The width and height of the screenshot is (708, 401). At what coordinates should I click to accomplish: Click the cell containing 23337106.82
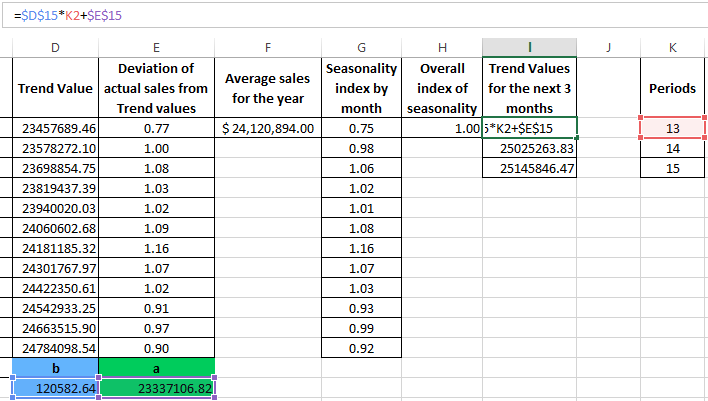pos(157,387)
